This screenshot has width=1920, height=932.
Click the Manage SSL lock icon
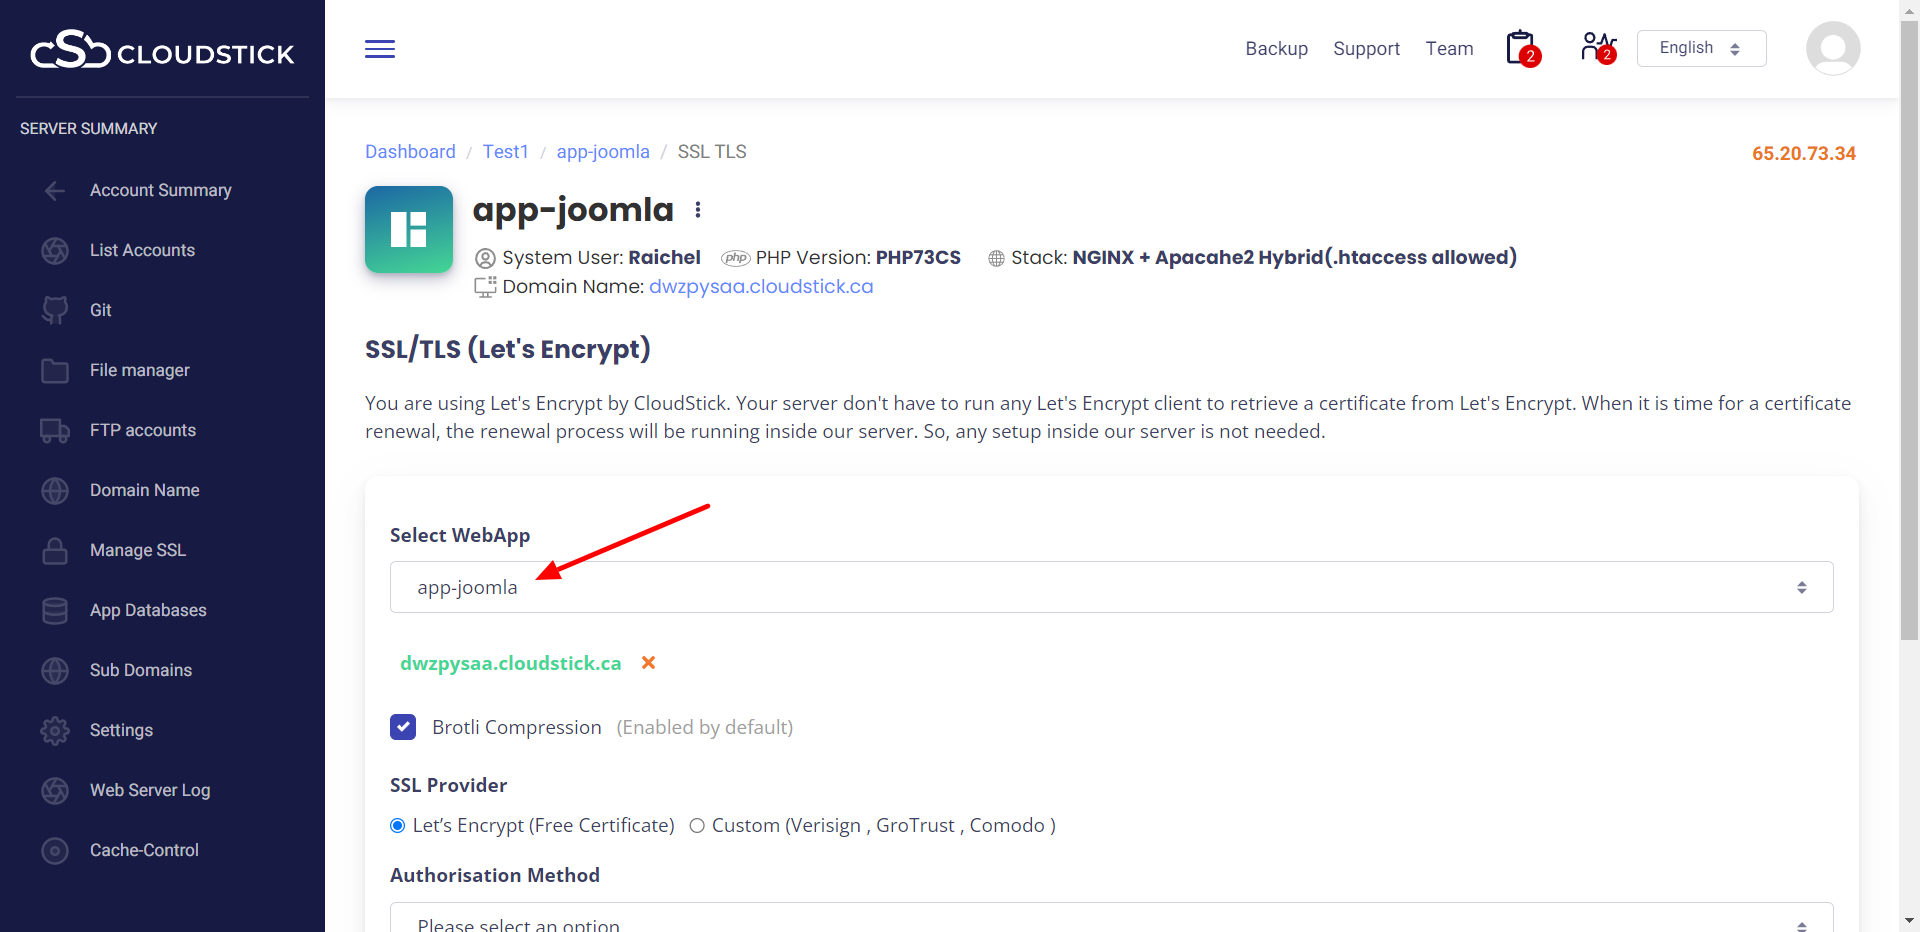pos(55,550)
